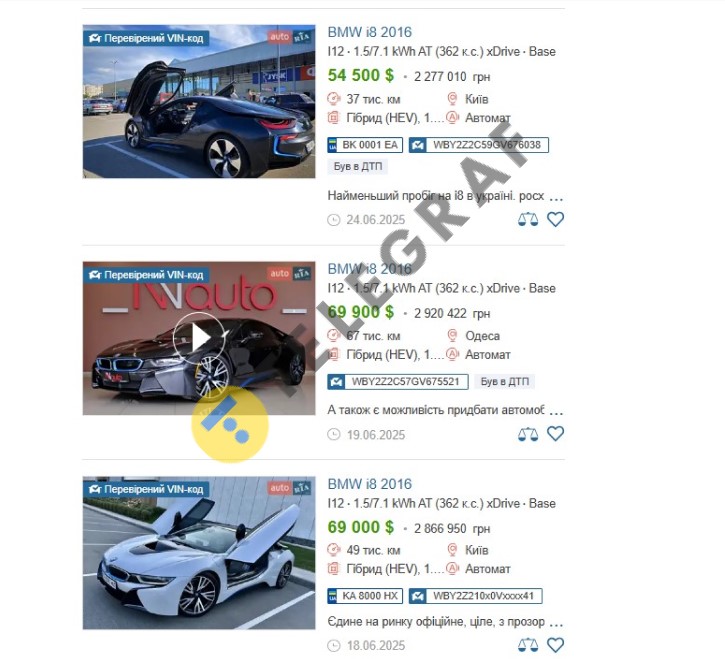Click VIN code WBY2Z2C59GV676038 badge
The height and width of the screenshot is (659, 725).
point(479,145)
